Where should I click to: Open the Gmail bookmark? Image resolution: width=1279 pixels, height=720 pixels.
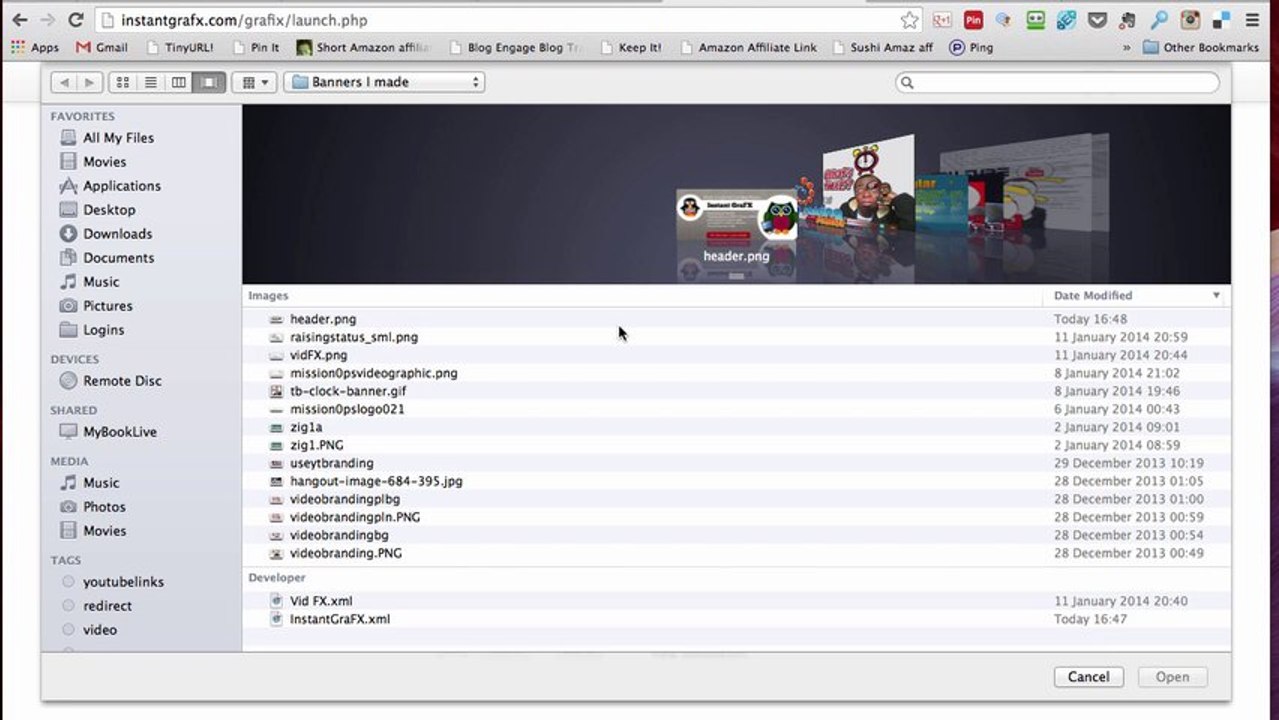point(102,47)
